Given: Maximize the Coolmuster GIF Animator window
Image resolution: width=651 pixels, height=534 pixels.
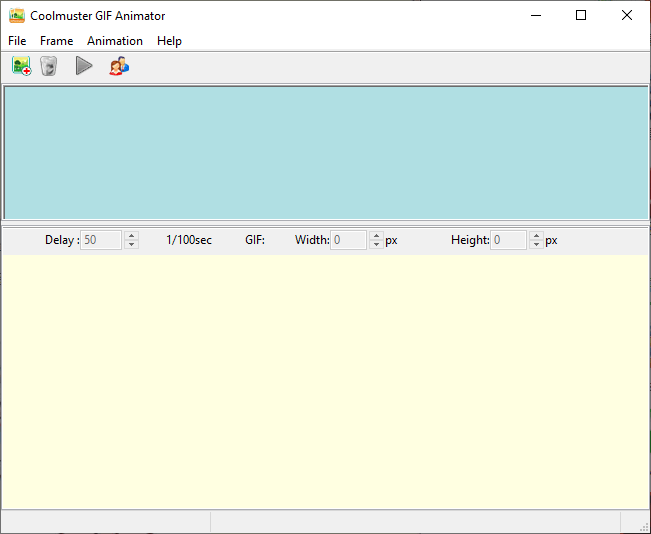Looking at the screenshot, I should tap(581, 15).
